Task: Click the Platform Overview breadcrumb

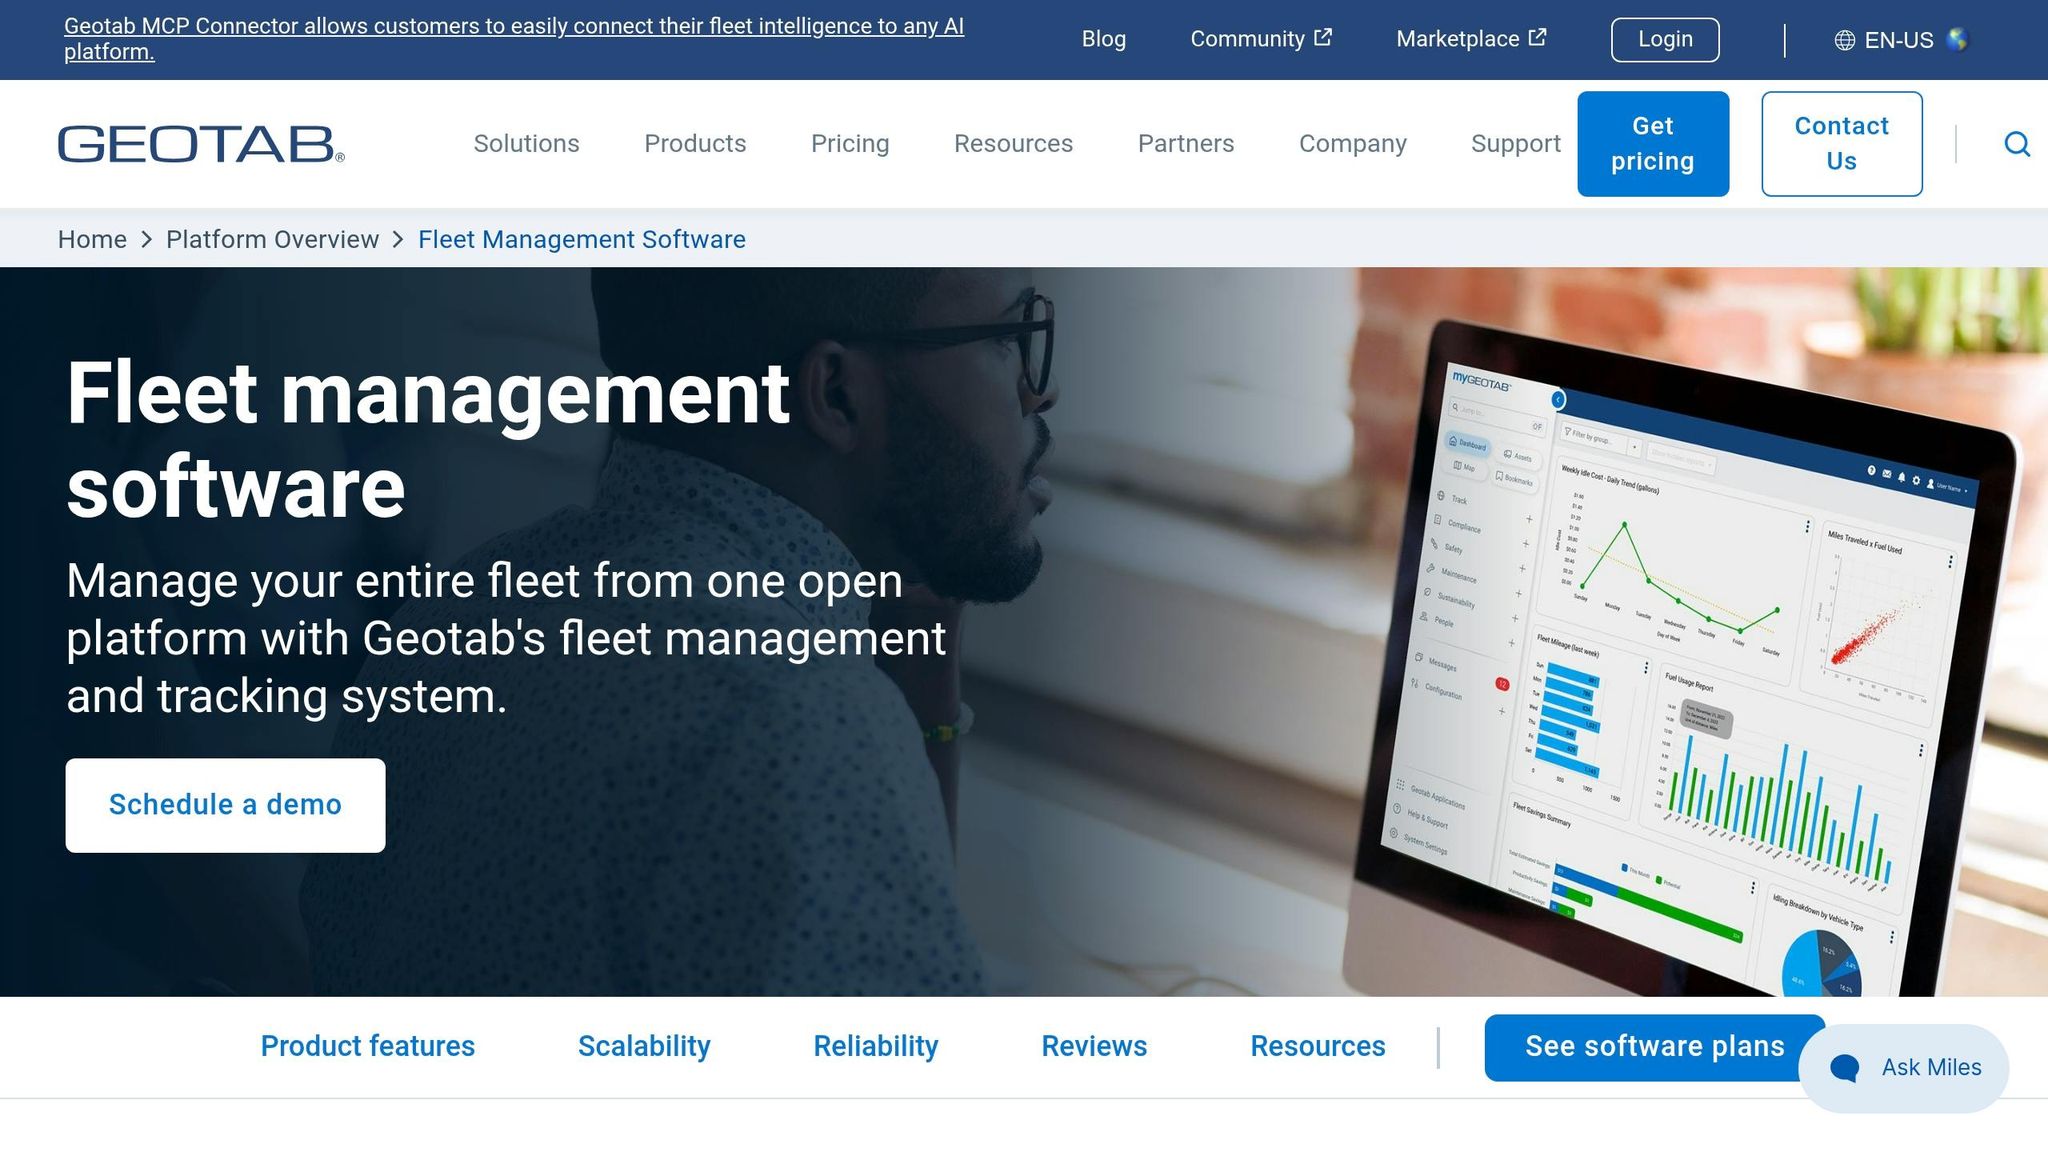Action: [273, 240]
